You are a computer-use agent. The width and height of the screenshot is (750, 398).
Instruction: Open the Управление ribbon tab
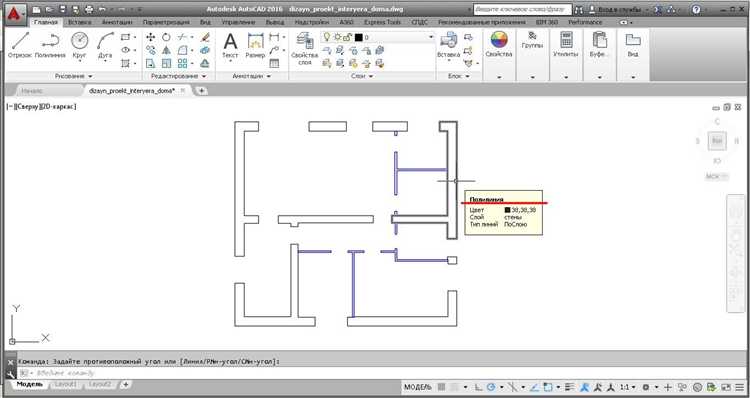pos(238,22)
